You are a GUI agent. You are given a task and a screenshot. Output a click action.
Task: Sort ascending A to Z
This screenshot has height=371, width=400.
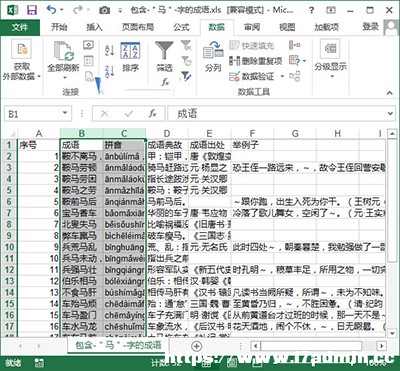(110, 50)
